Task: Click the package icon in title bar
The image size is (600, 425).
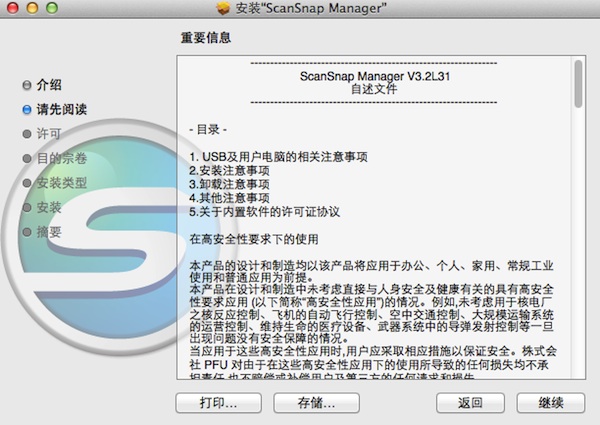Action: [x=223, y=8]
